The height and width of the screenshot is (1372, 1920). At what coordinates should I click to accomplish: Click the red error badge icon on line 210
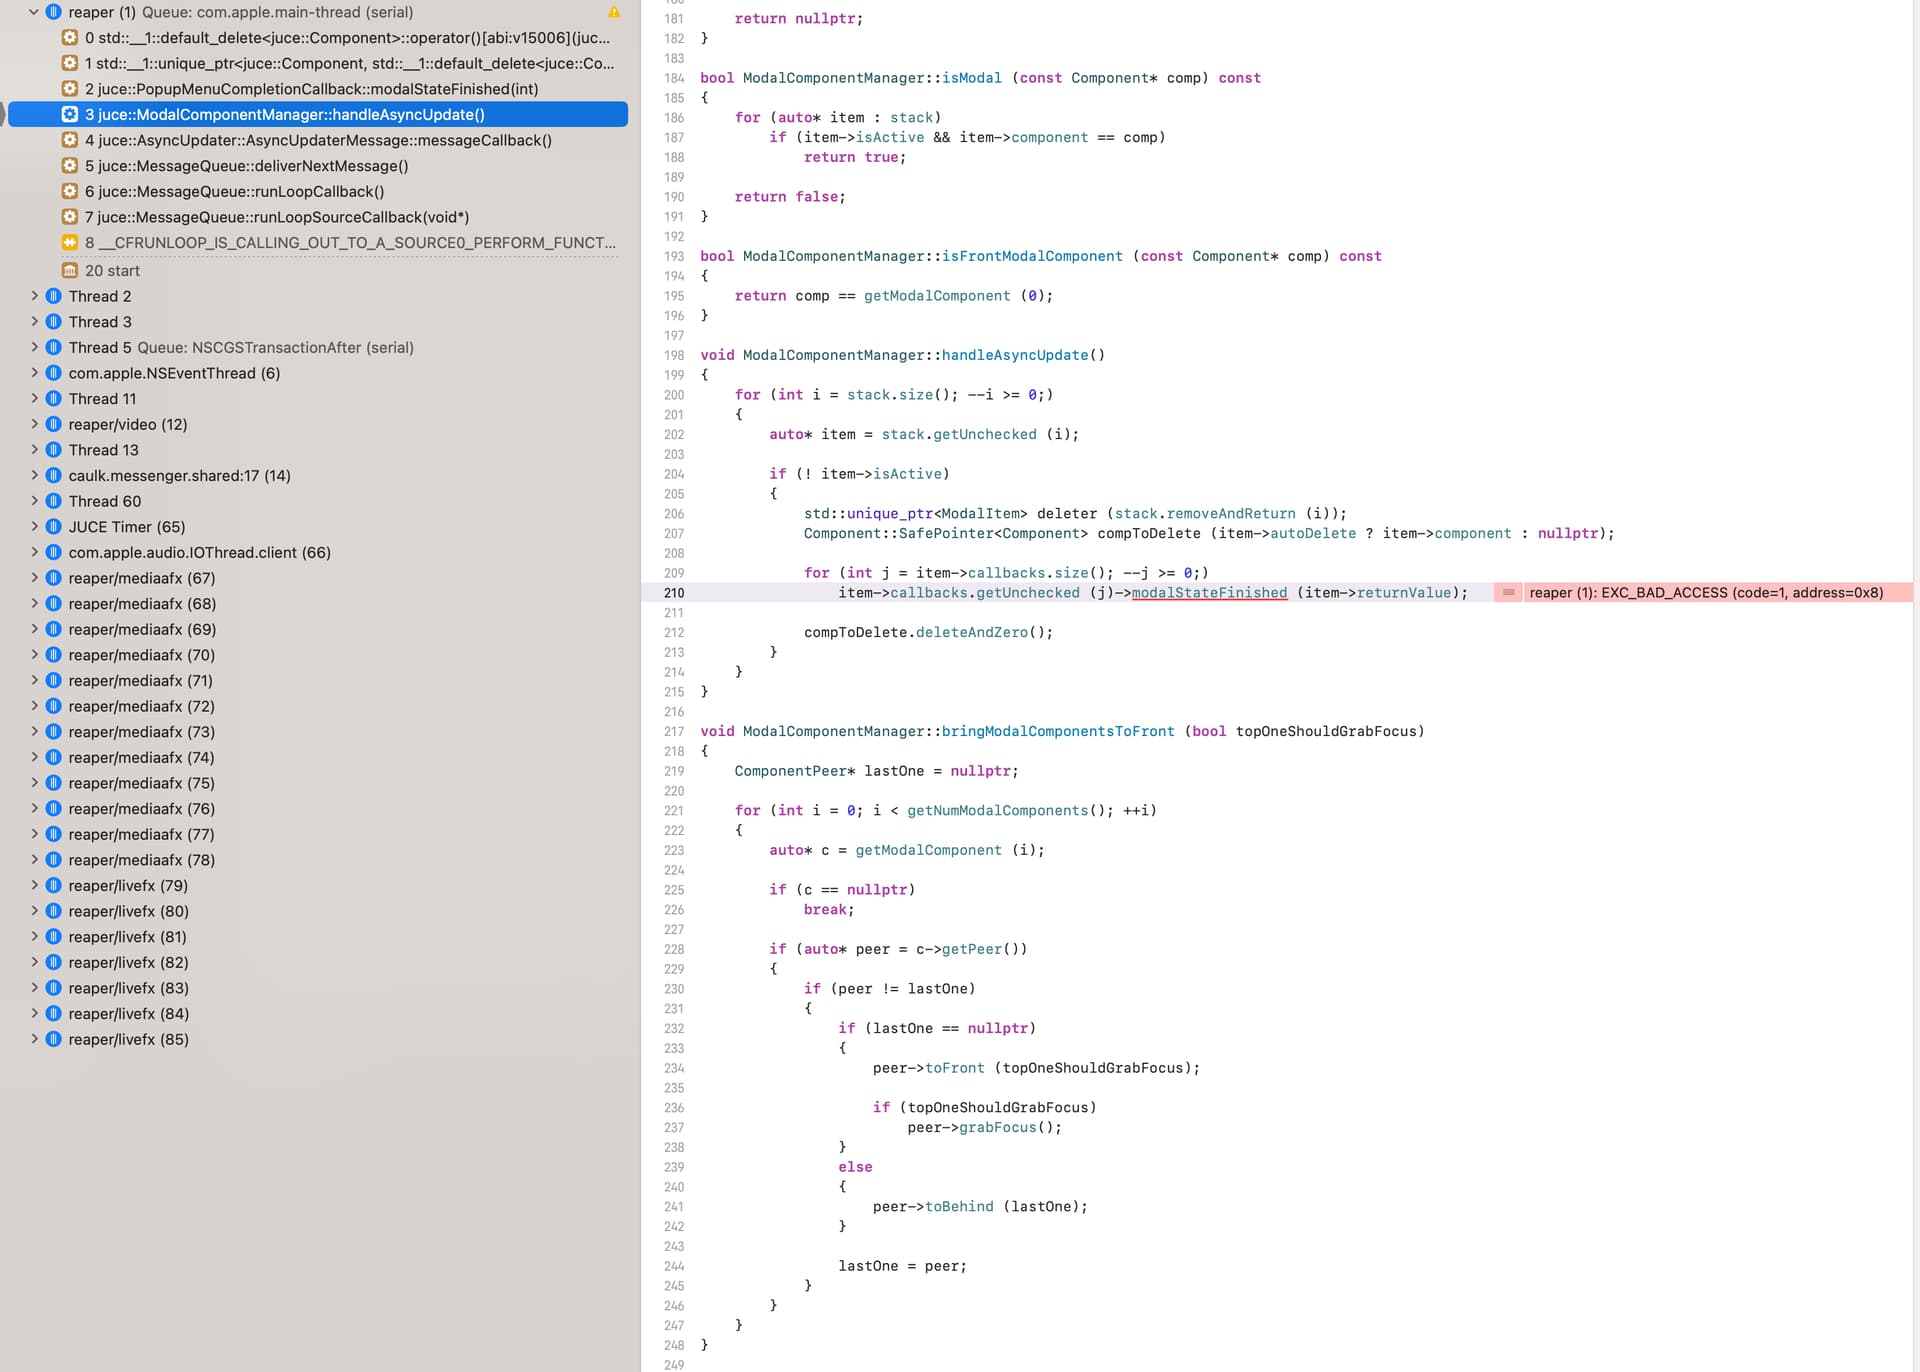(x=1508, y=593)
